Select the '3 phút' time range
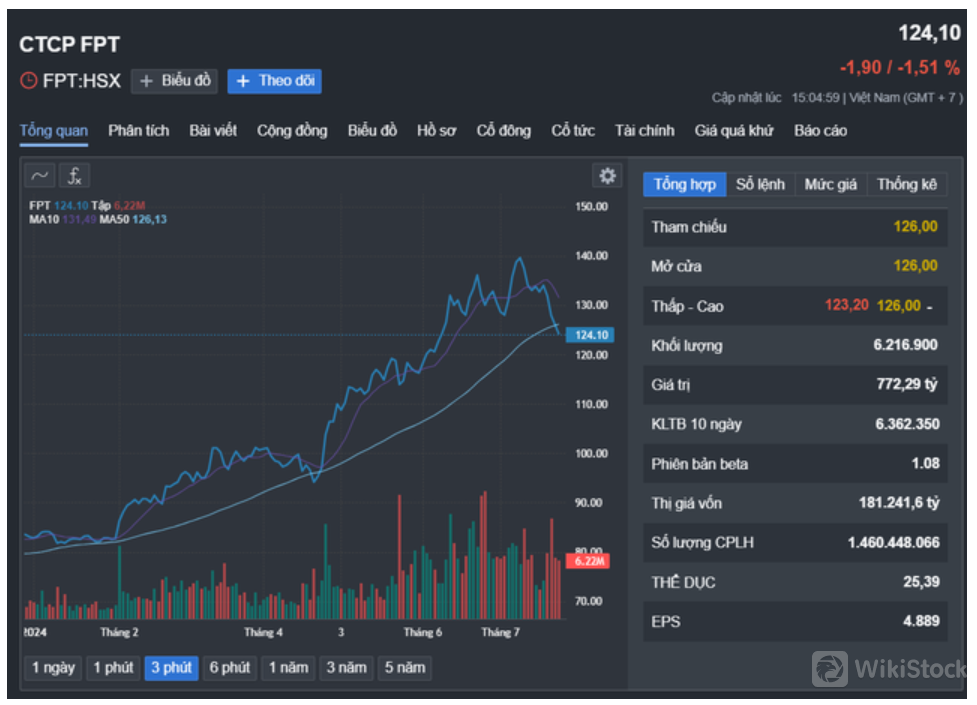The height and width of the screenshot is (705, 977). [170, 668]
